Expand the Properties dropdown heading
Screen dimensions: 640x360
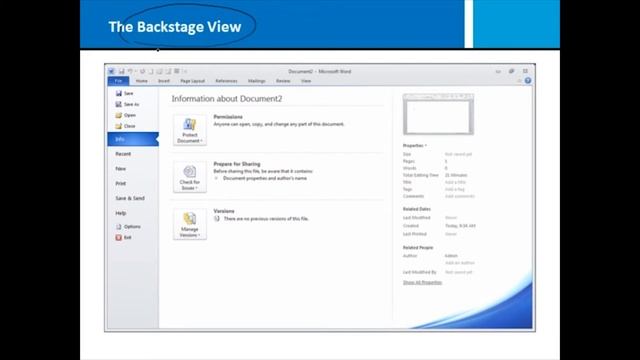[415, 146]
